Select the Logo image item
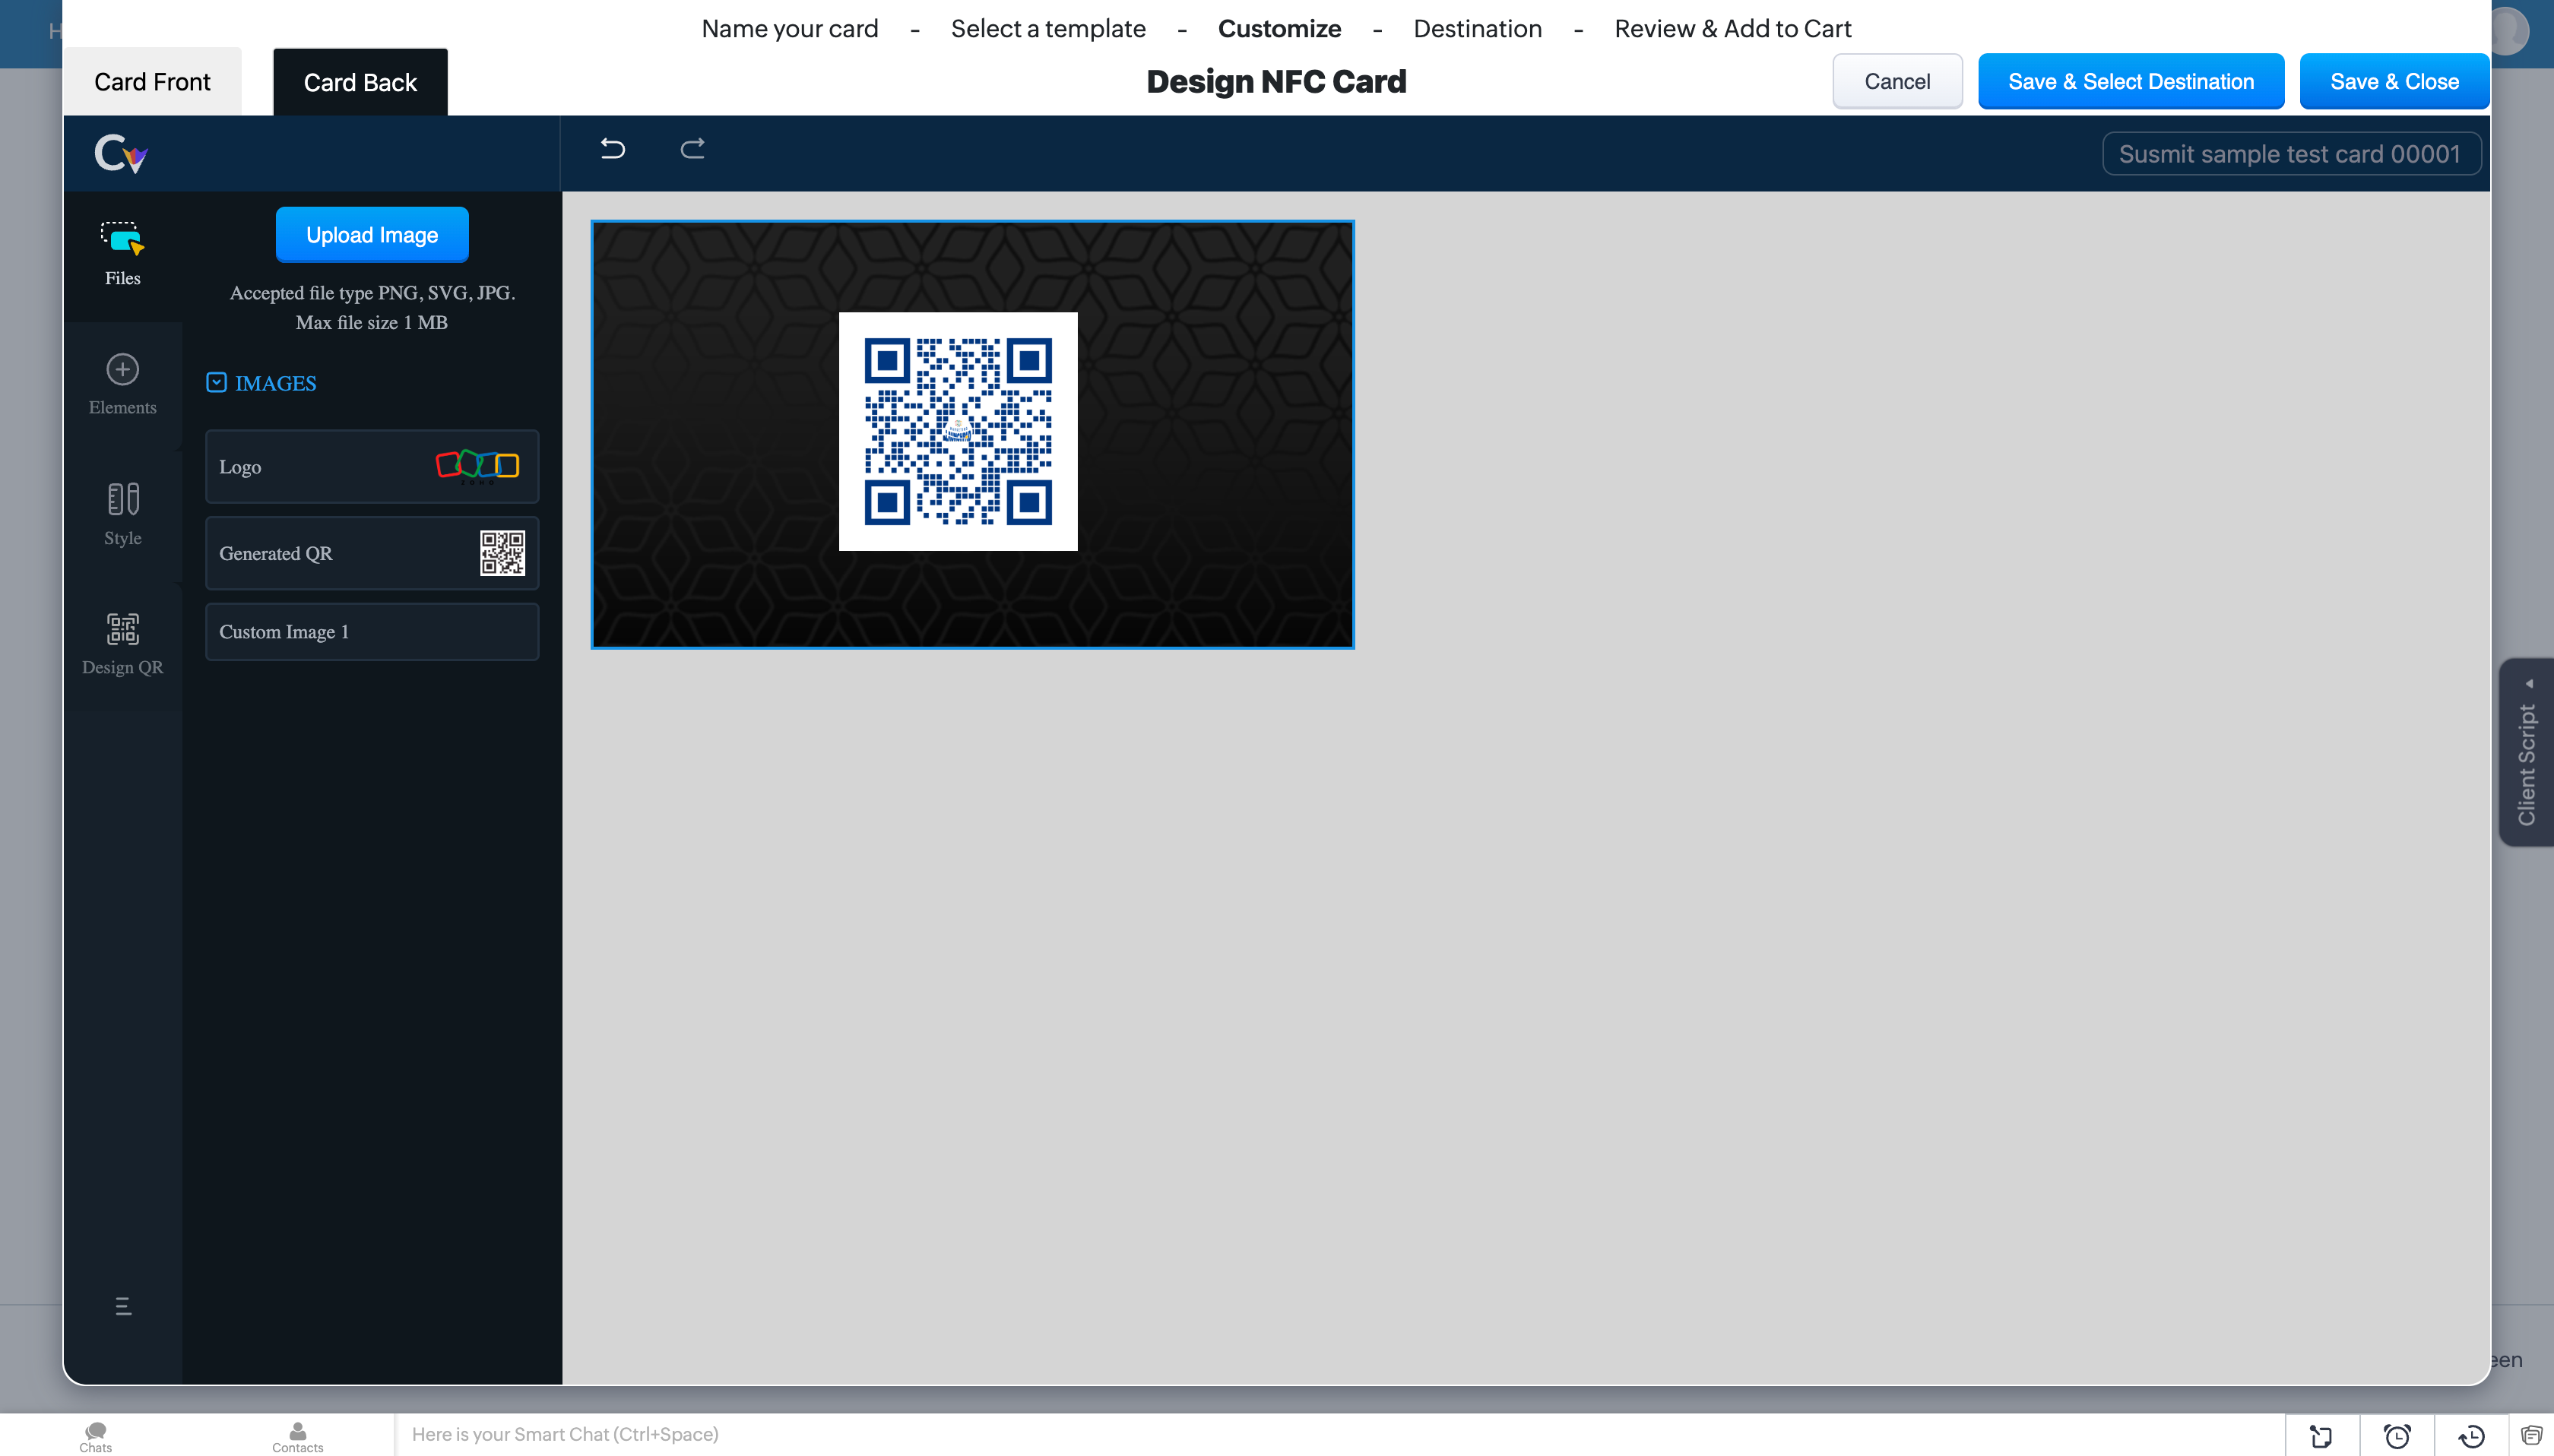2554x1456 pixels. [371, 467]
